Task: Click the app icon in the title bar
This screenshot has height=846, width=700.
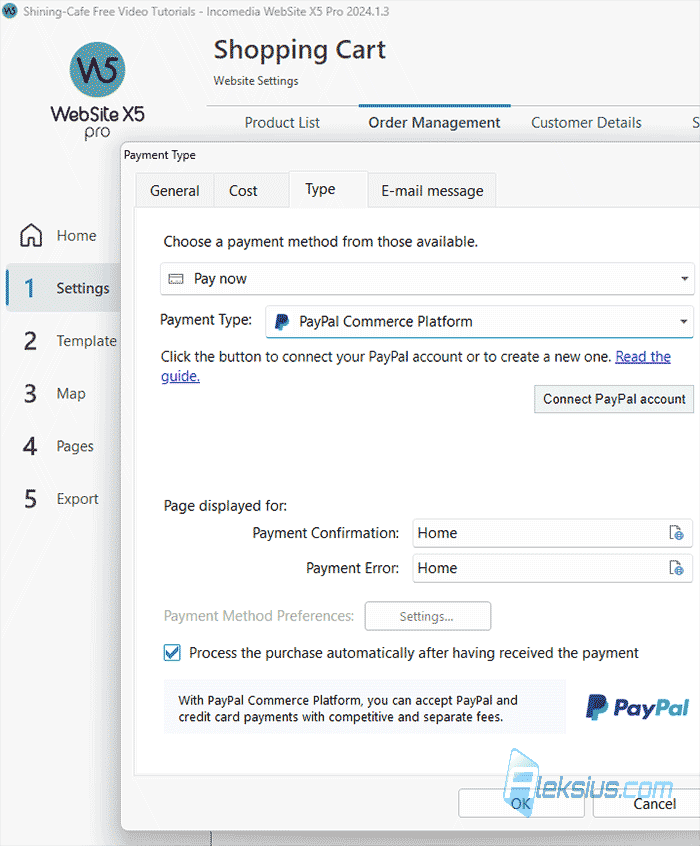Action: (x=10, y=11)
